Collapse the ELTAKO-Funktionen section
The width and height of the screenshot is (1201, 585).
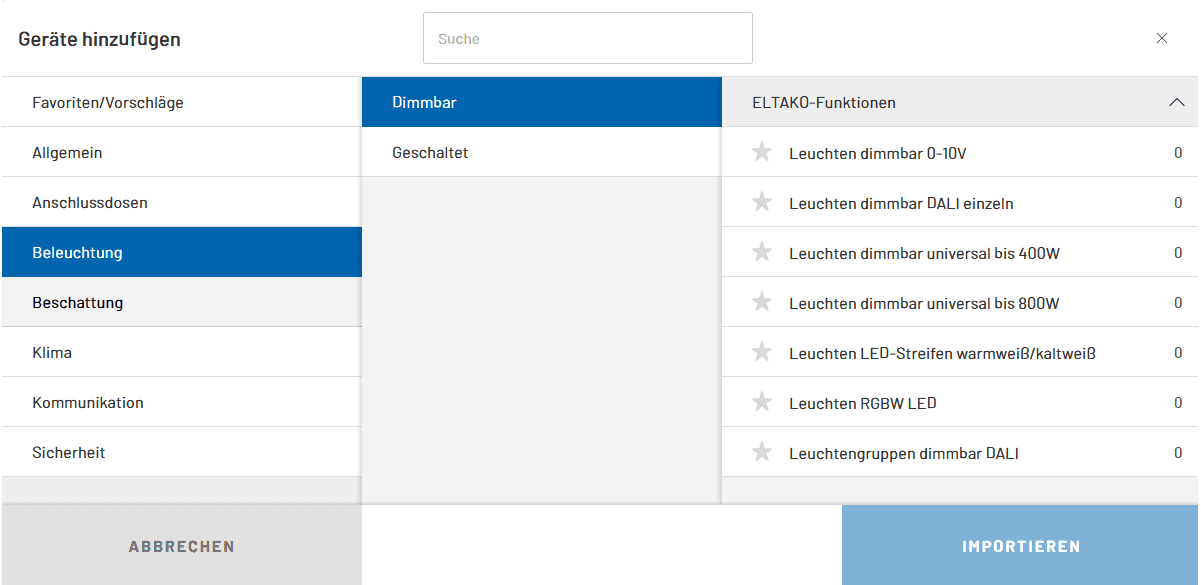(x=1176, y=102)
